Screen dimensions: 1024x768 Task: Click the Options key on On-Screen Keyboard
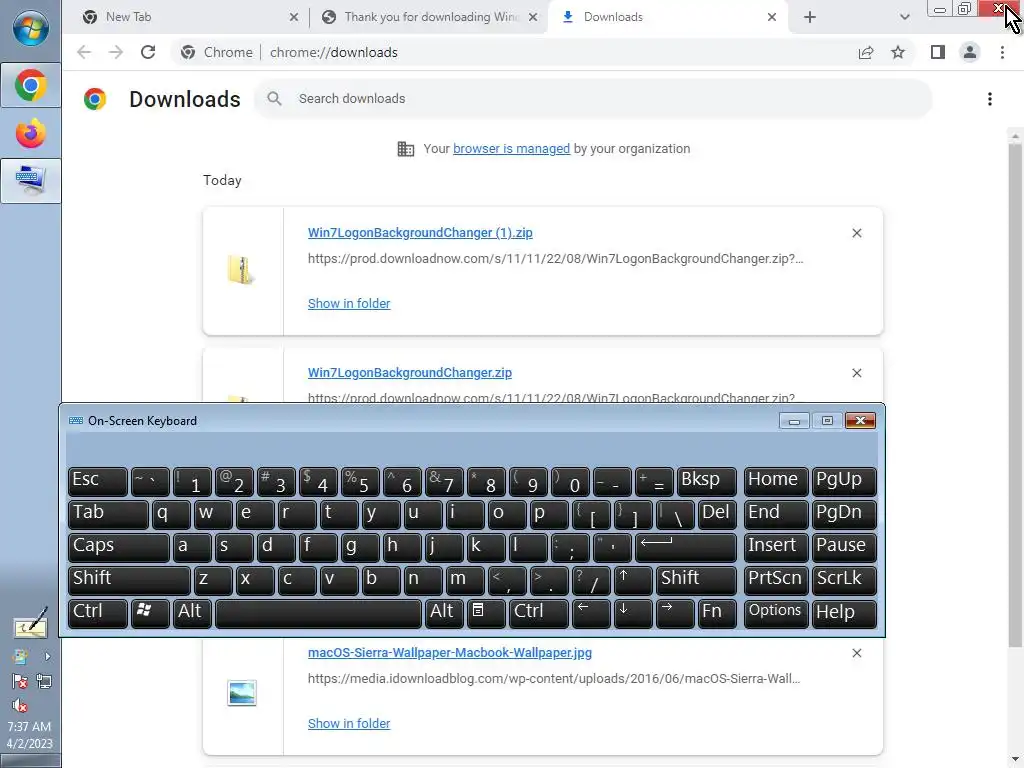tap(776, 613)
